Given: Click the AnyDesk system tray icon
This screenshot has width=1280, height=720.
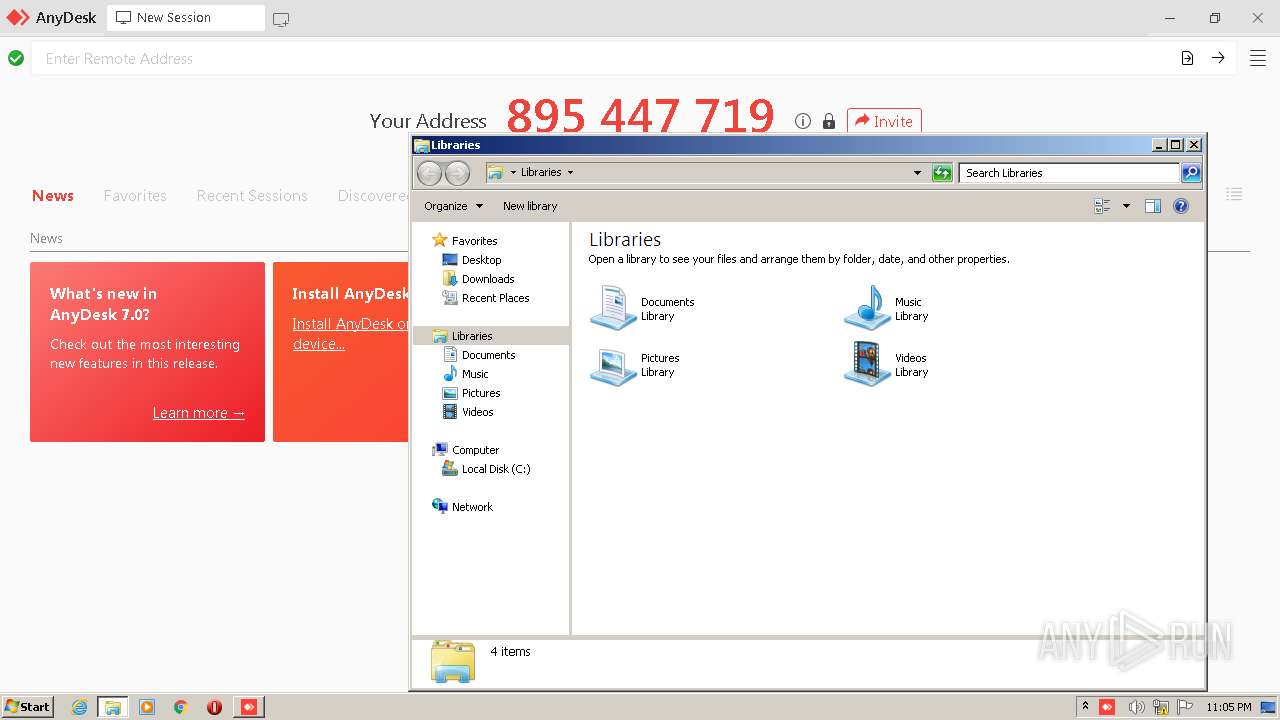Looking at the screenshot, I should point(1107,707).
